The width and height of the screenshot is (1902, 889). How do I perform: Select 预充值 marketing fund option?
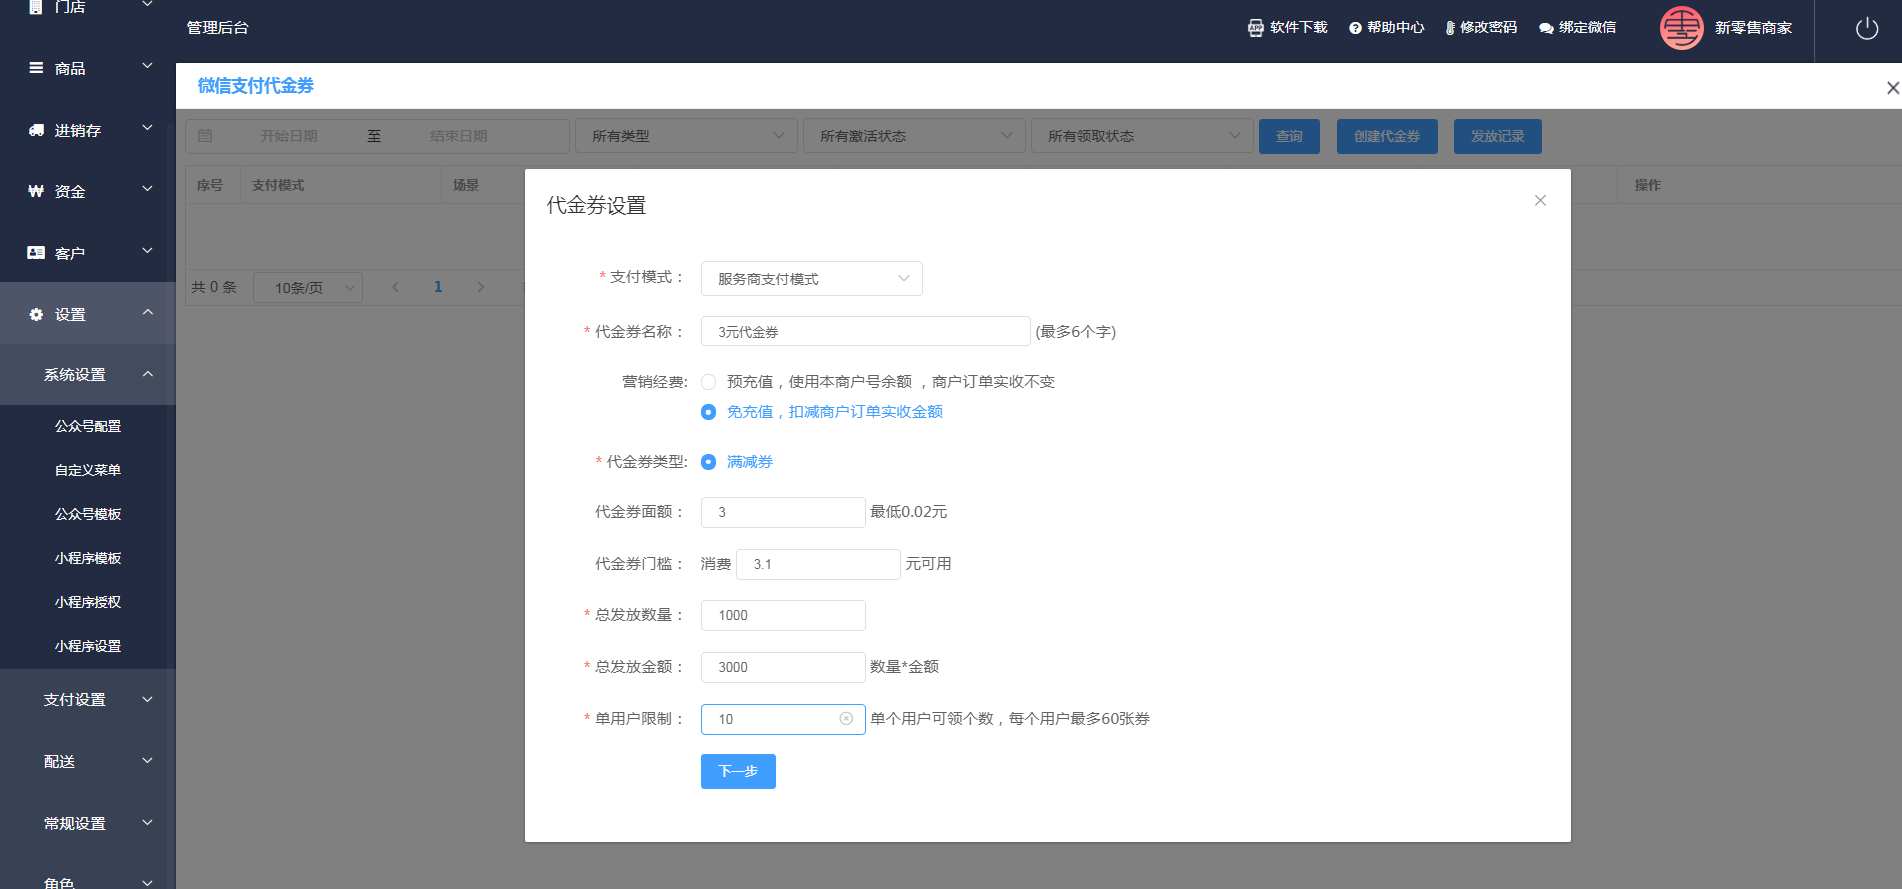click(x=708, y=382)
